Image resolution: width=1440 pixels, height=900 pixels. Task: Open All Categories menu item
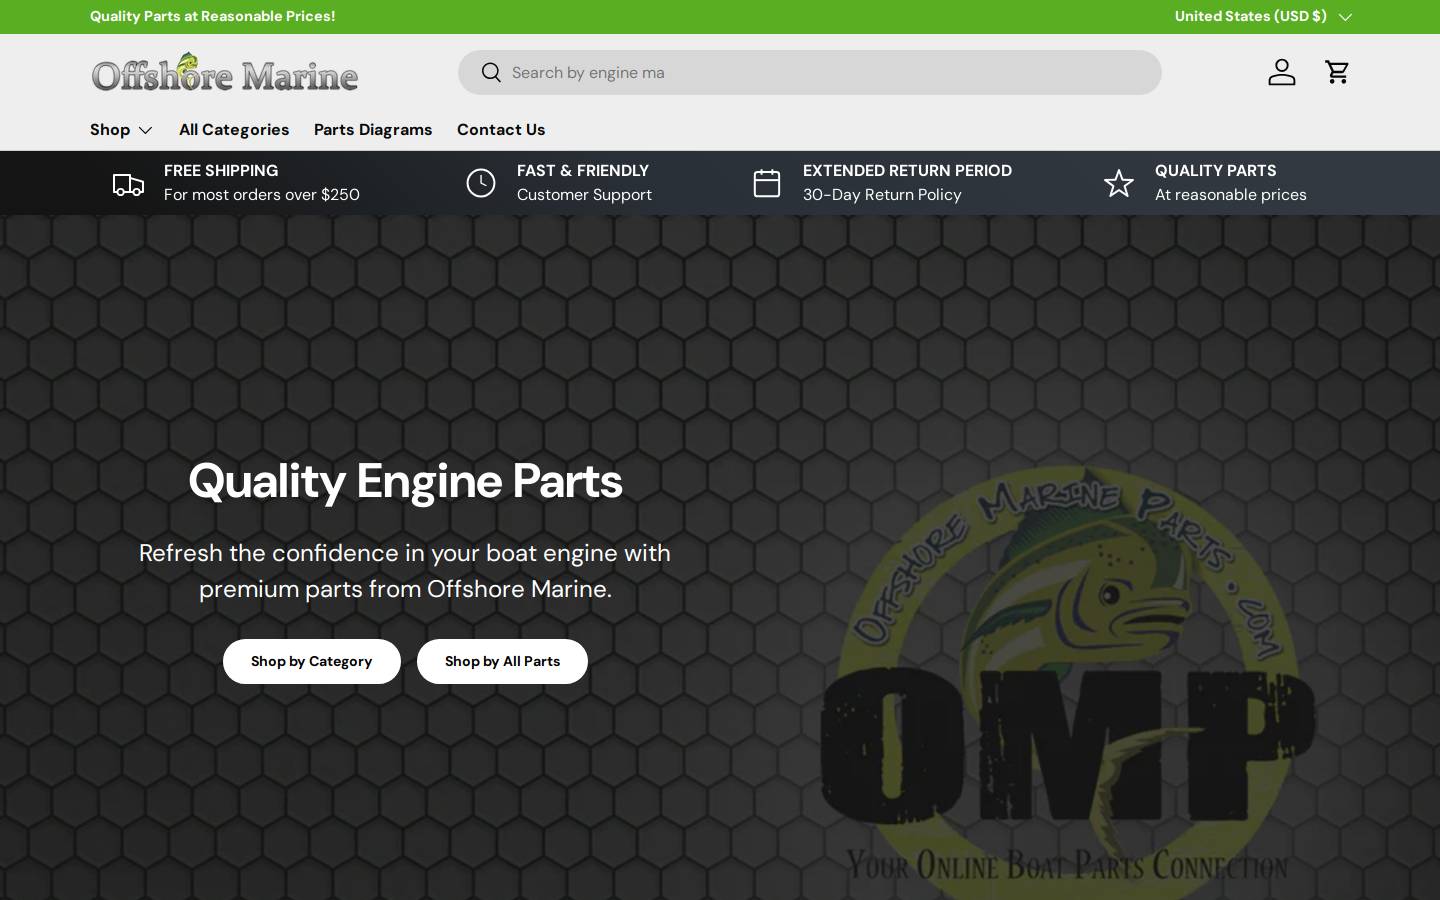click(234, 130)
